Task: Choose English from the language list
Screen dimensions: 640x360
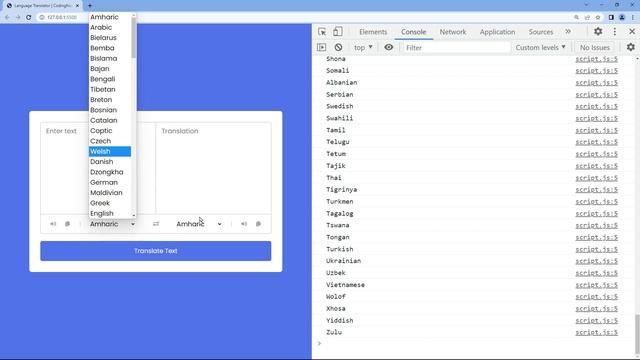Action: (x=110, y=213)
